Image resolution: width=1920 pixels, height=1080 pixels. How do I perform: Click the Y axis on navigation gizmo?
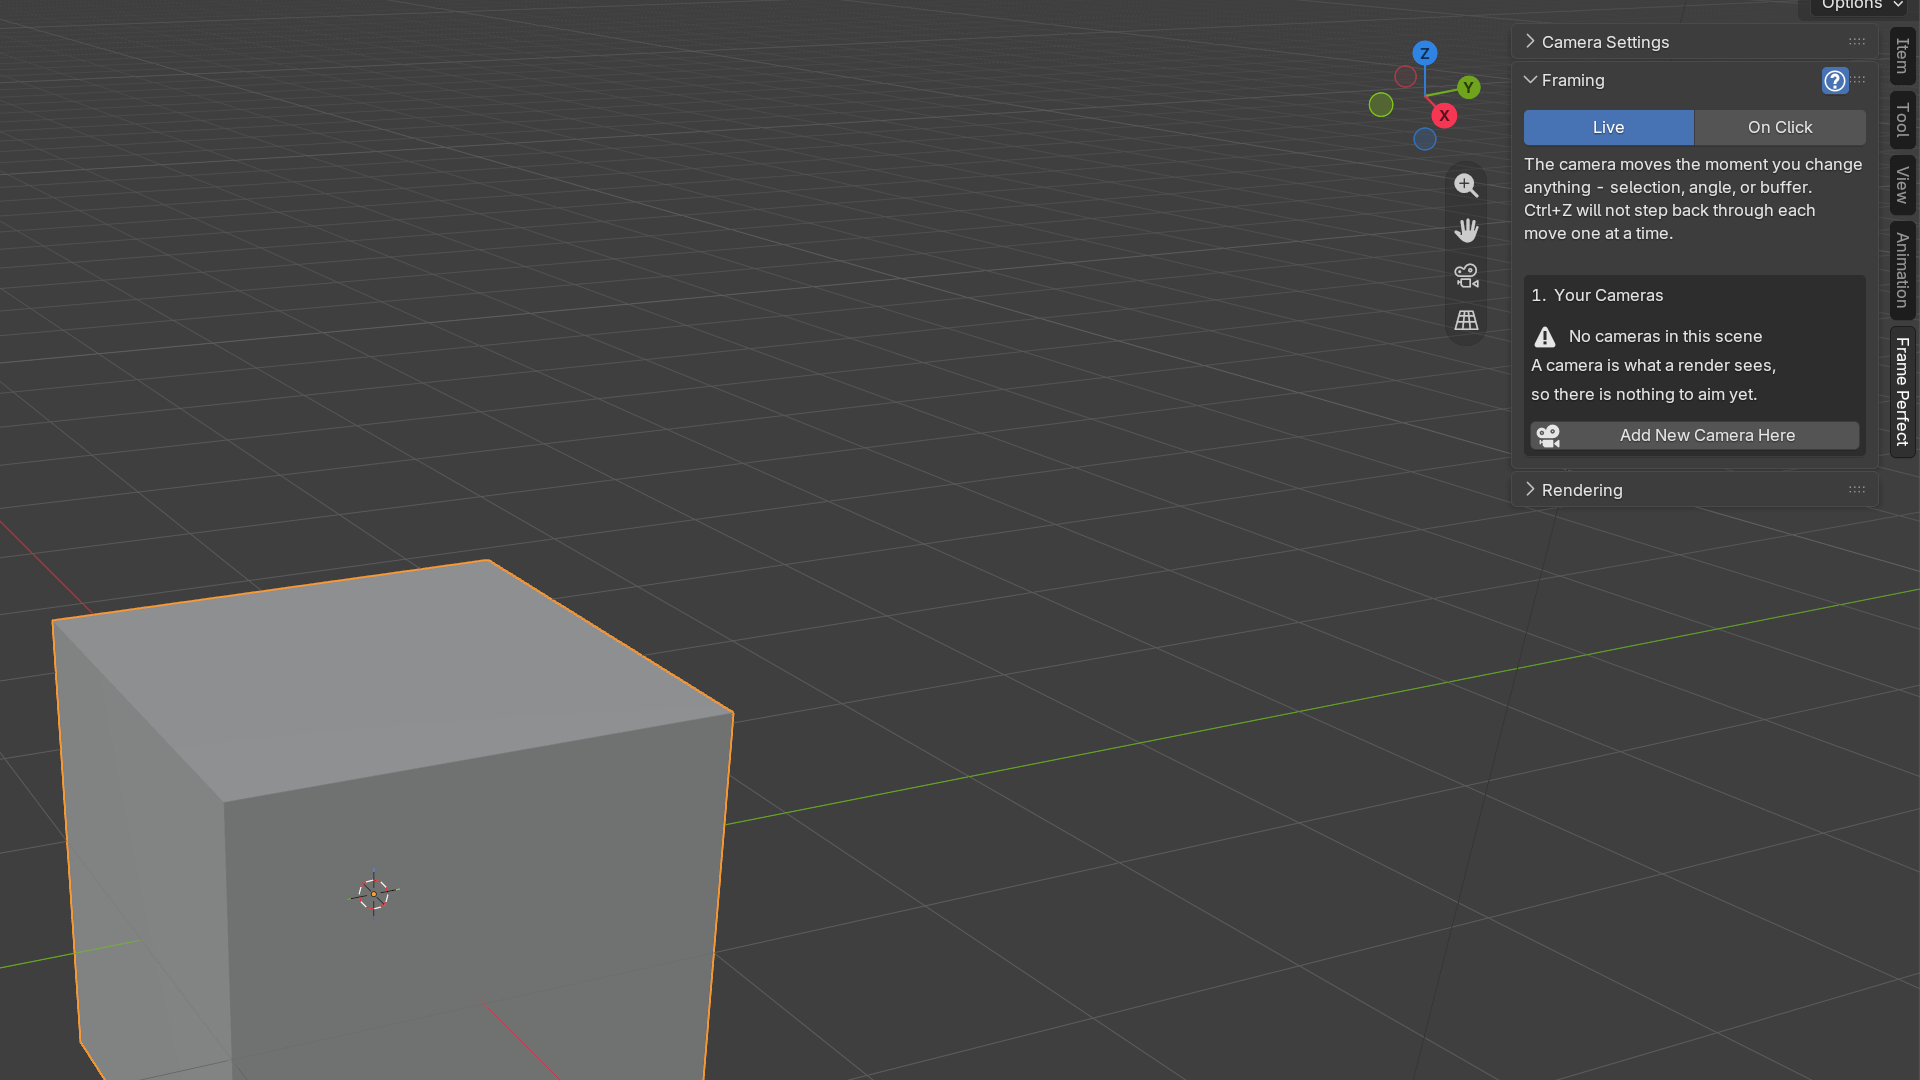[x=1468, y=88]
